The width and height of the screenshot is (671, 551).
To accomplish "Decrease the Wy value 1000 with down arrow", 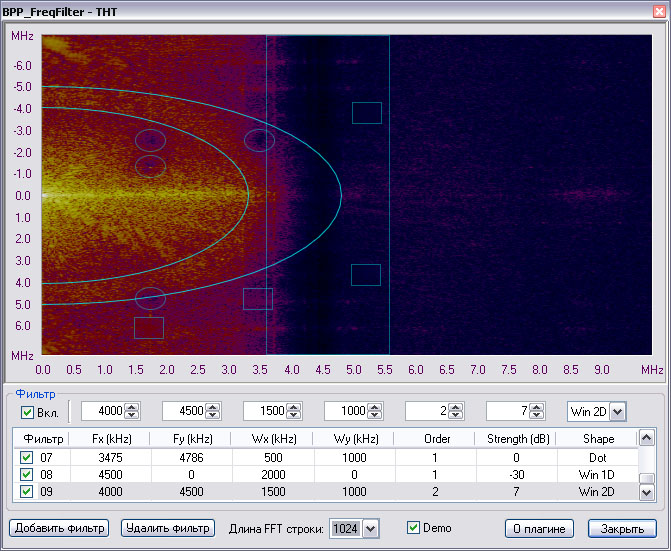I will (375, 415).
